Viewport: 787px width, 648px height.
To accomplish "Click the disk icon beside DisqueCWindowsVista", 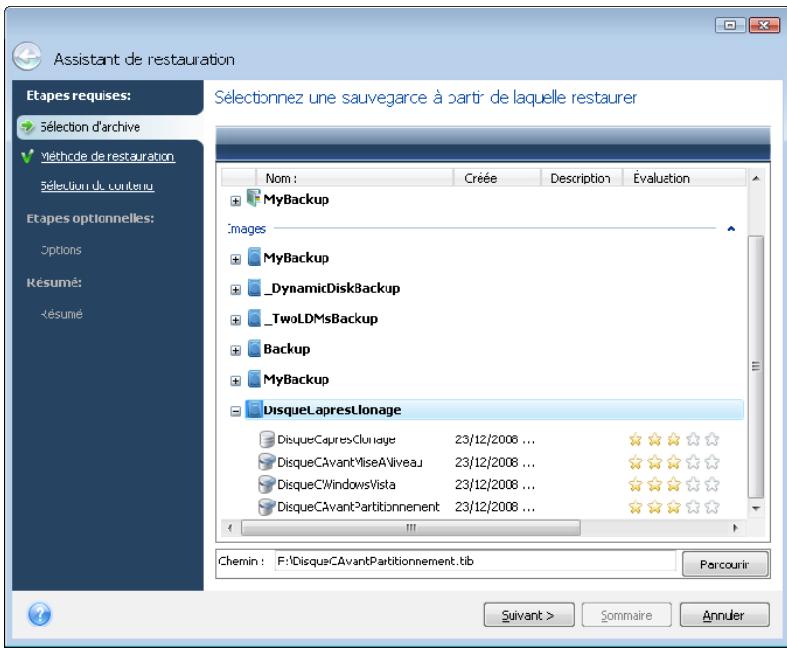I will tap(267, 484).
